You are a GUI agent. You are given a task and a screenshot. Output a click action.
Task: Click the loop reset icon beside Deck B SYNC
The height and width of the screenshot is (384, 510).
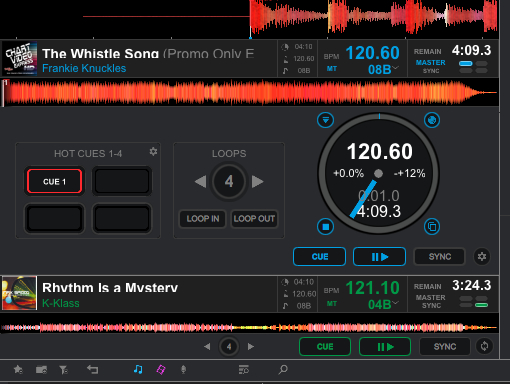(484, 346)
